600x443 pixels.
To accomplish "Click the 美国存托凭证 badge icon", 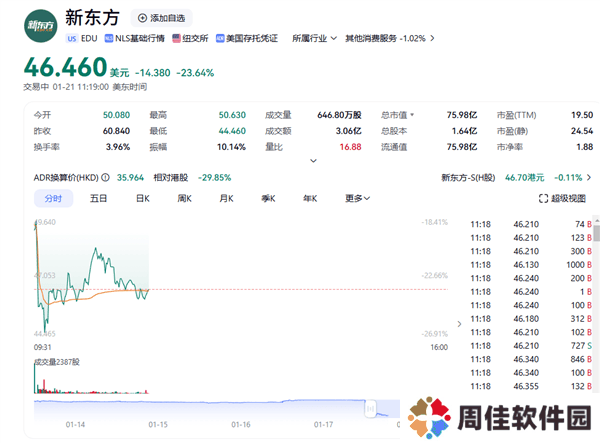I will coord(220,38).
